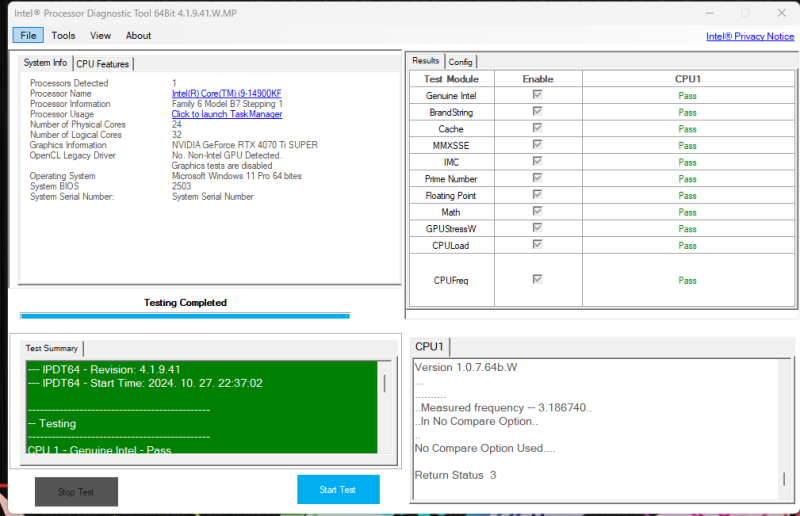Toggle the Genuine Intel test checkbox
The image size is (800, 516).
click(x=537, y=94)
